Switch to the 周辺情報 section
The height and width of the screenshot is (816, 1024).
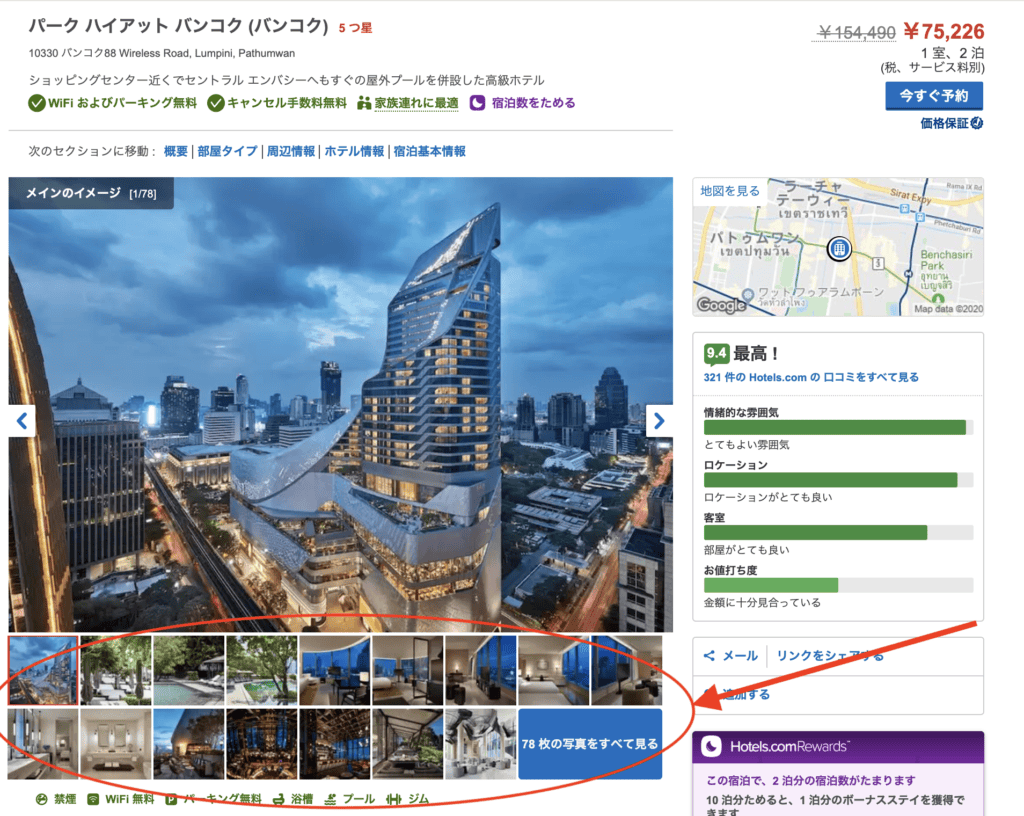click(x=288, y=150)
